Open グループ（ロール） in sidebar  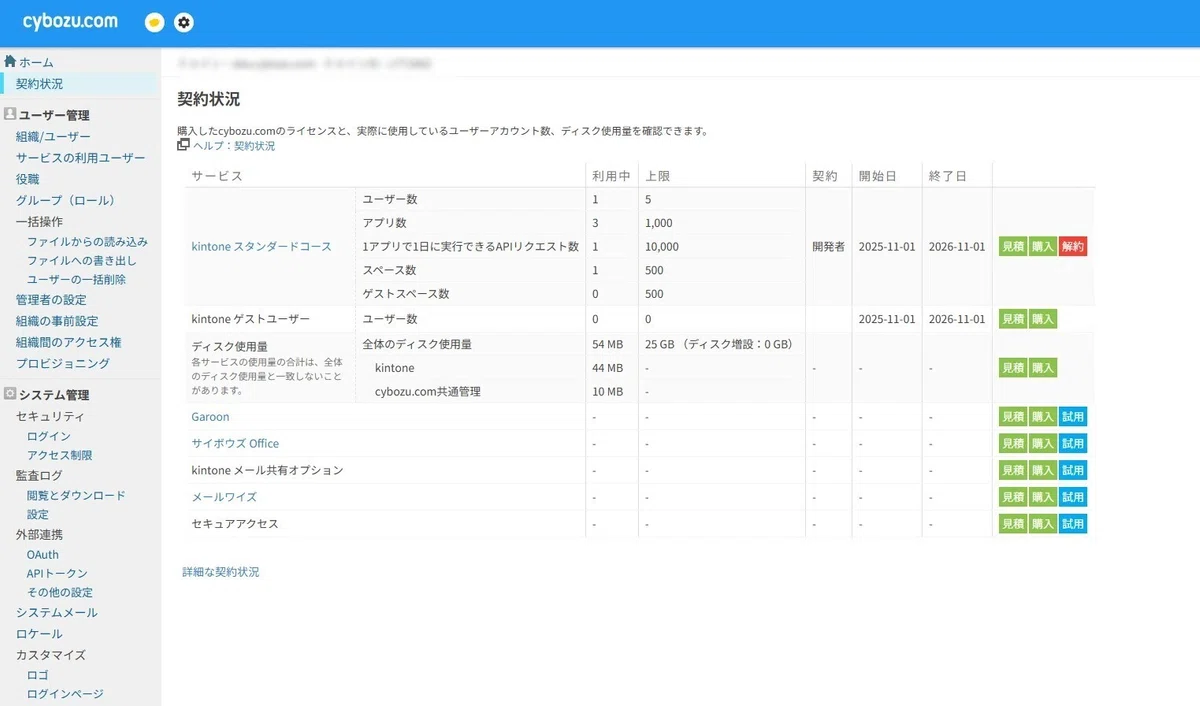click(x=68, y=200)
